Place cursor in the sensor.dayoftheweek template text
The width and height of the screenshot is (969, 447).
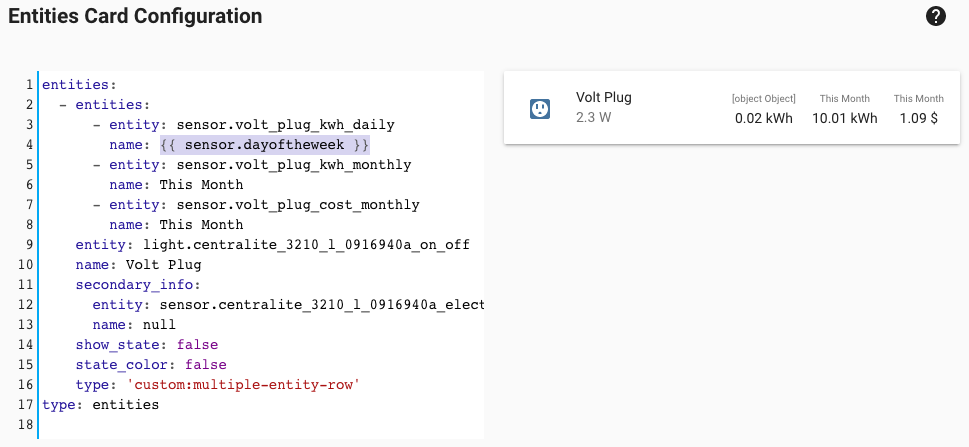coord(269,145)
